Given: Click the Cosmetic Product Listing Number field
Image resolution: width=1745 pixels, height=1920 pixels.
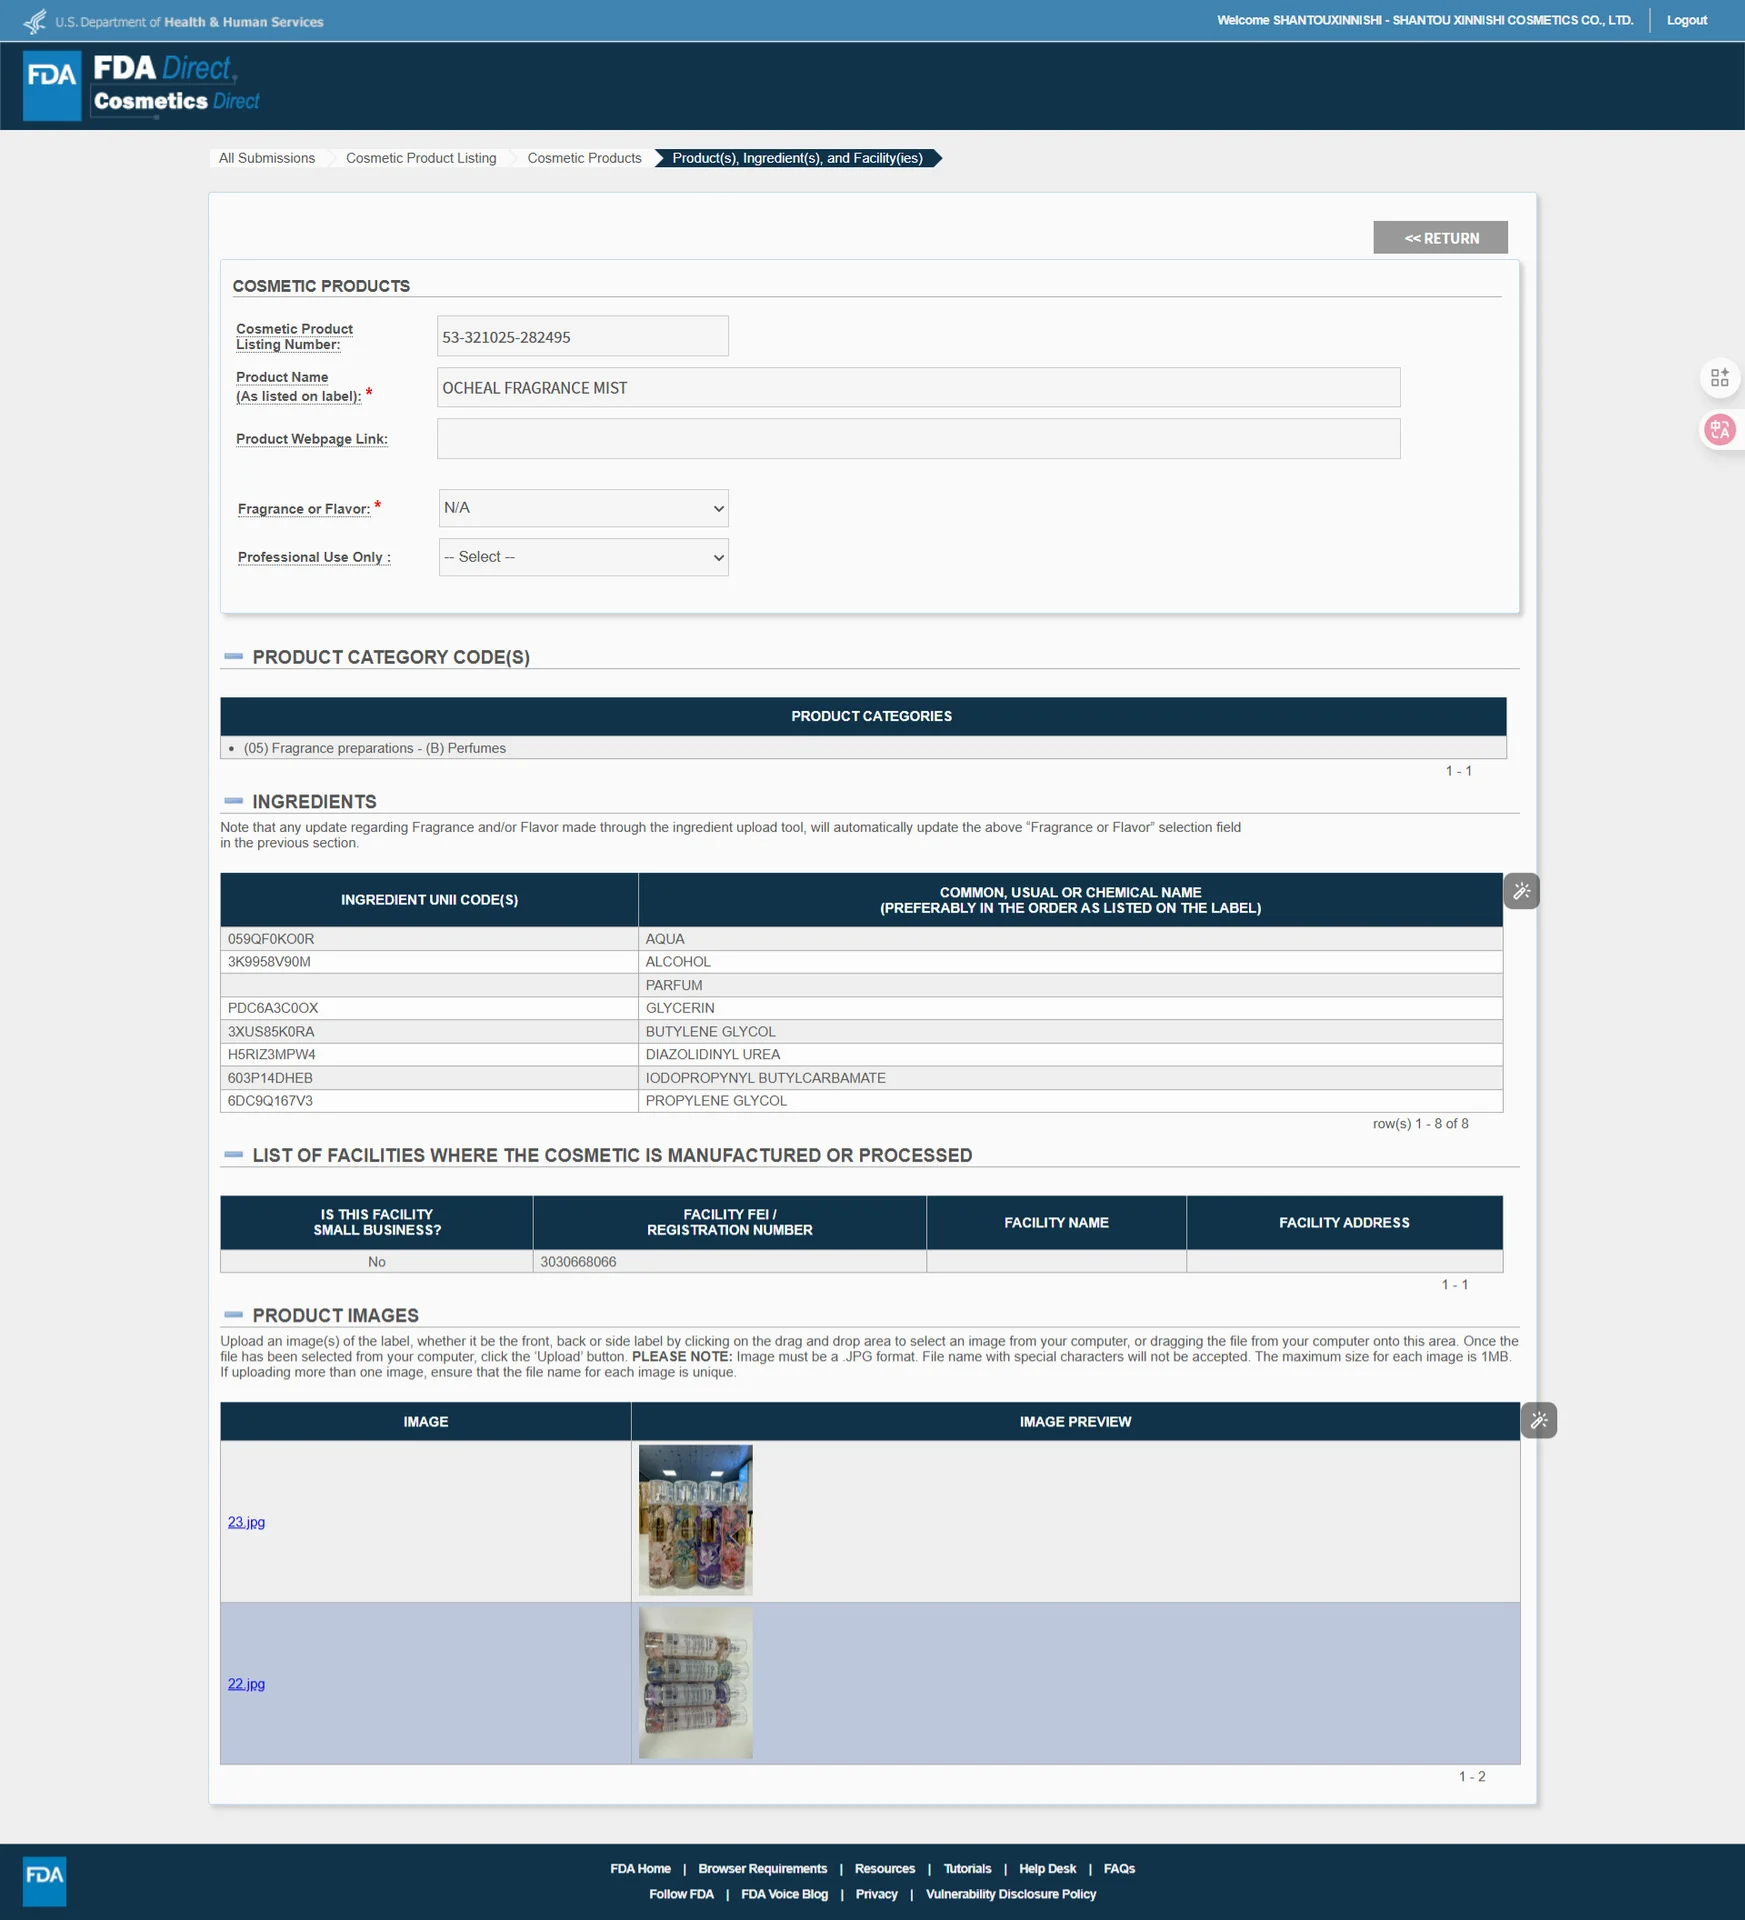Looking at the screenshot, I should (x=583, y=336).
